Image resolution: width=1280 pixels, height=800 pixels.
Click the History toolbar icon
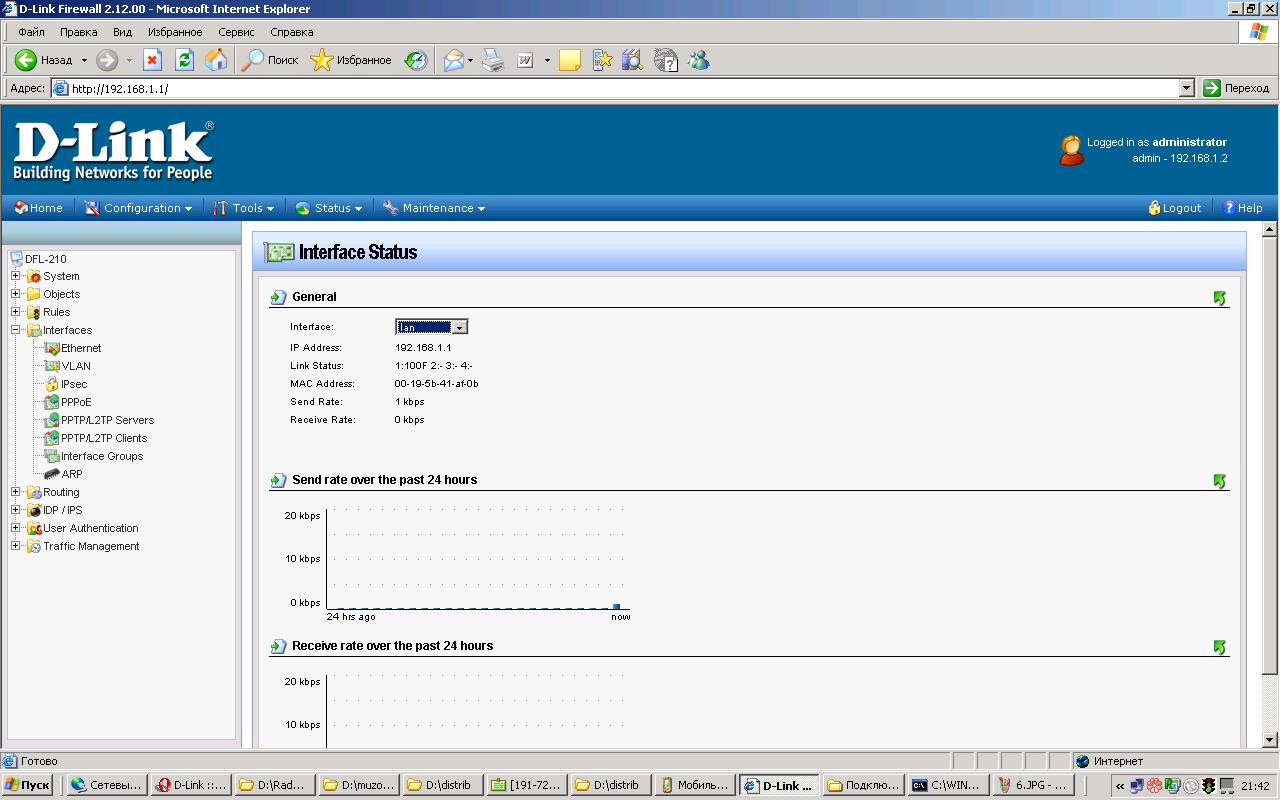(x=416, y=60)
